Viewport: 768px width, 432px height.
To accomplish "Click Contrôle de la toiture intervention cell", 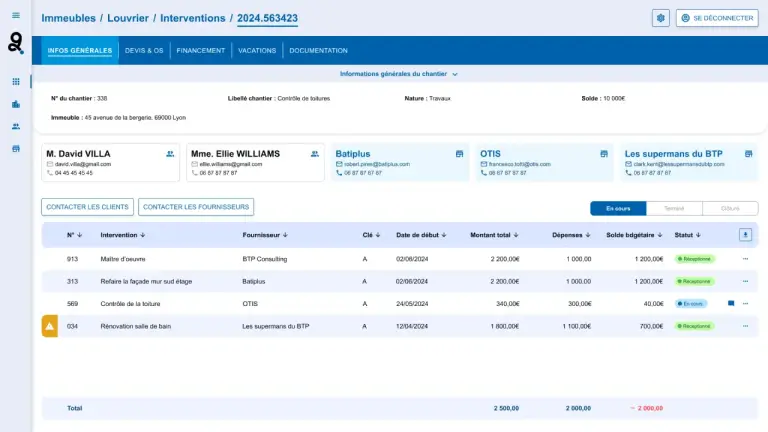I will coord(130,304).
